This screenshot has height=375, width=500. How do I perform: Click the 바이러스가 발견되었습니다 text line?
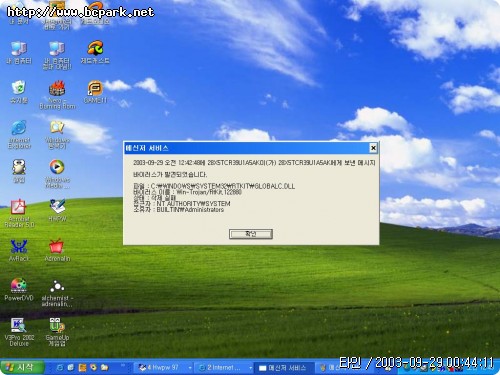tap(170, 174)
